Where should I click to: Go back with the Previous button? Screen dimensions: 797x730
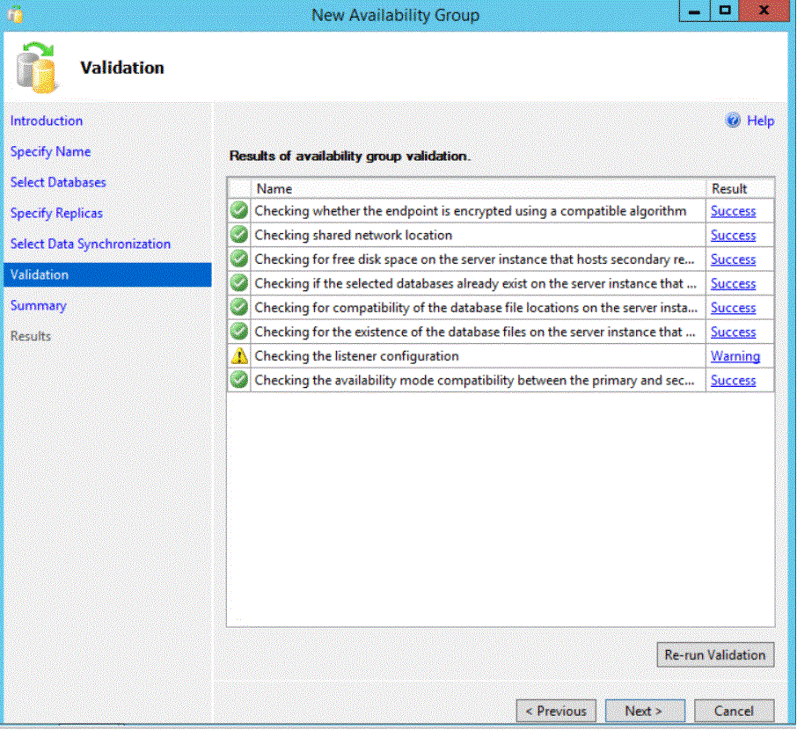pos(556,711)
